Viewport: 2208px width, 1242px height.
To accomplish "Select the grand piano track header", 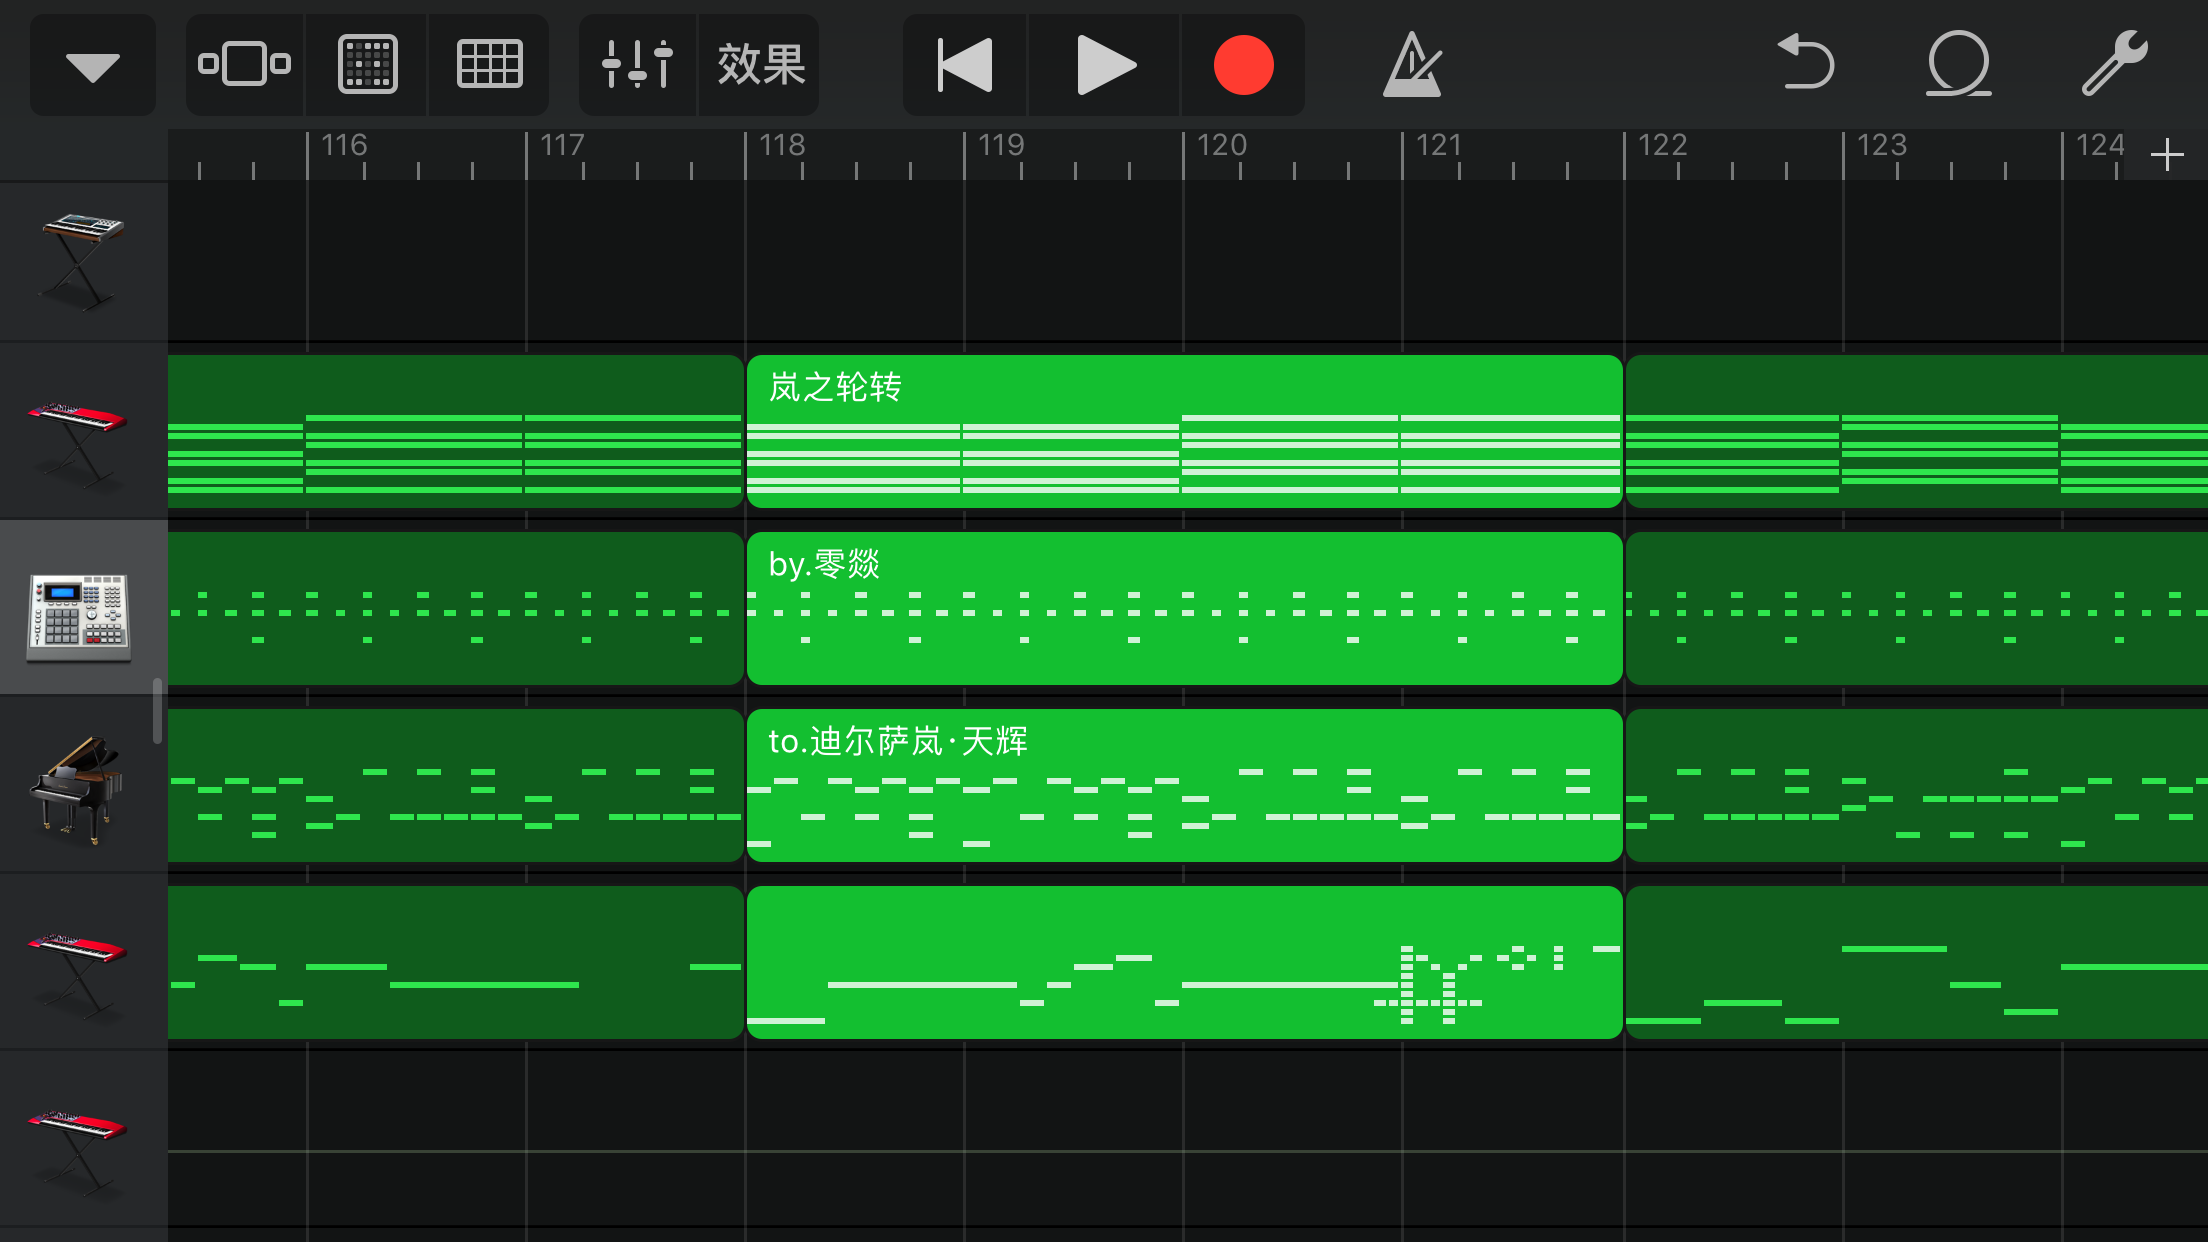I will pos(83,785).
